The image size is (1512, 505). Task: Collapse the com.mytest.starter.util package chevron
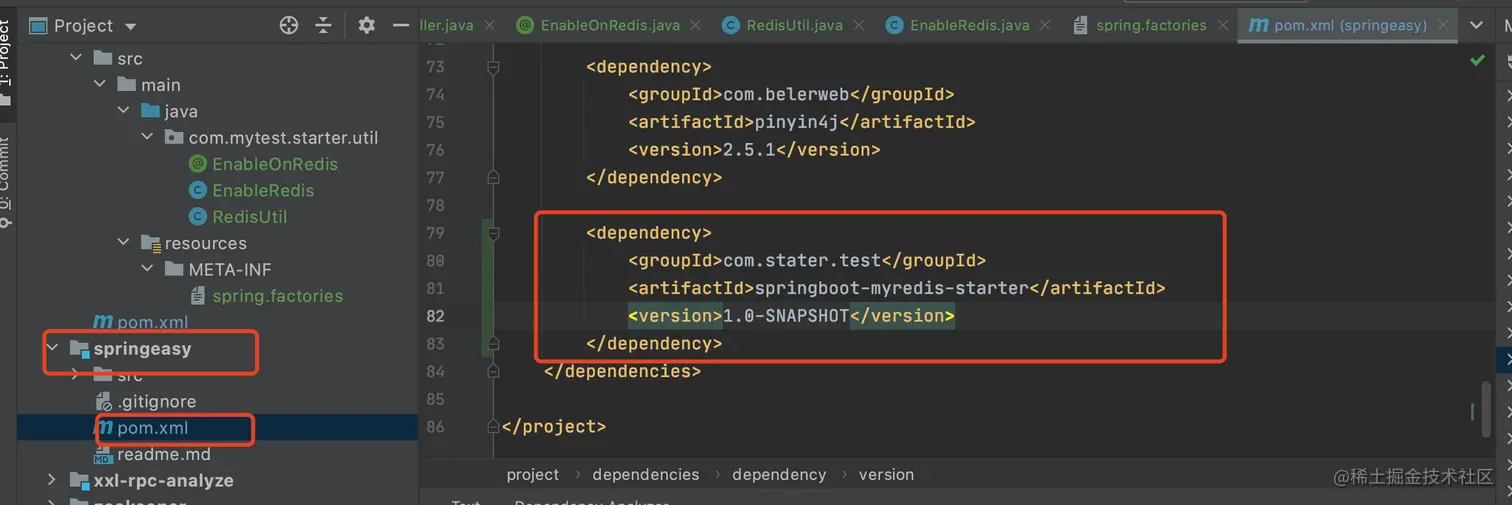tap(148, 137)
